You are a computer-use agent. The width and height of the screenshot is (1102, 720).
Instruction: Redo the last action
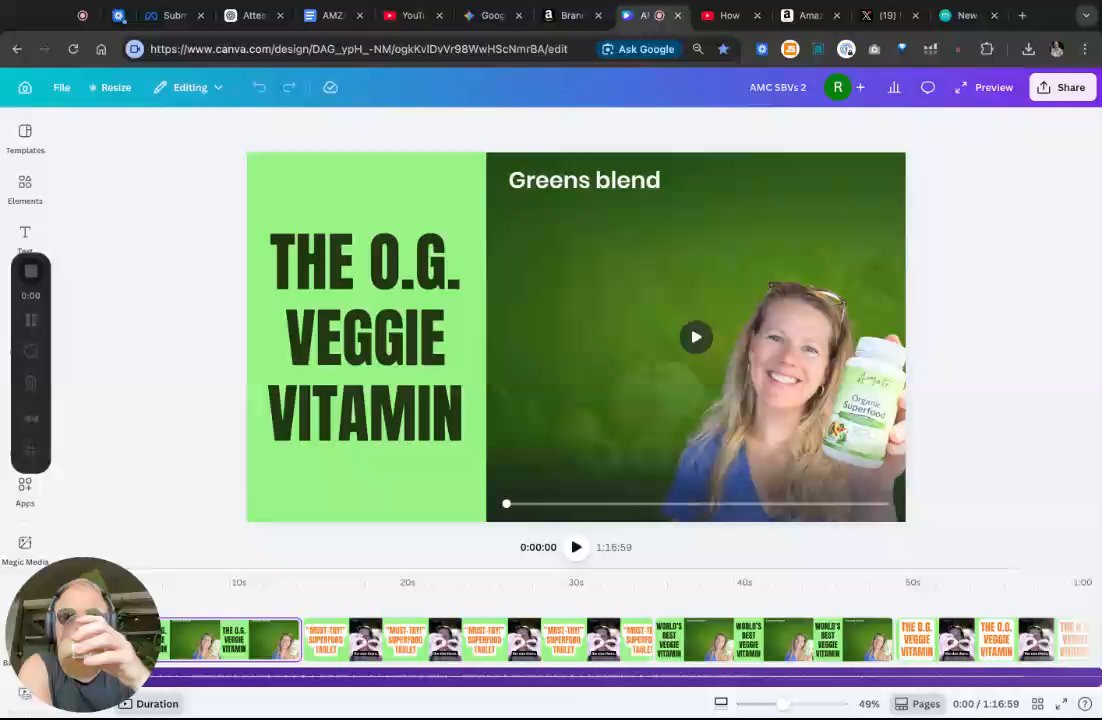(289, 87)
